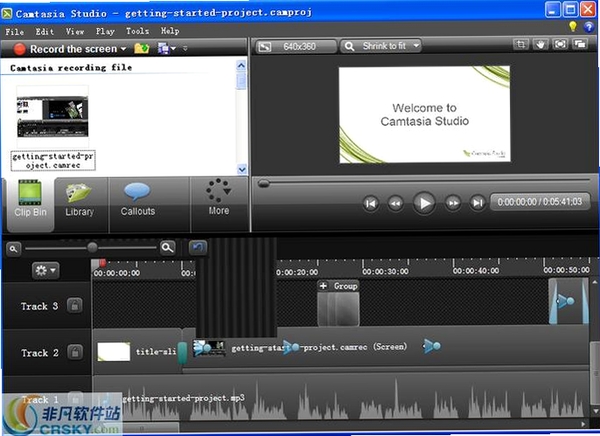Click the lightbulb tips icon
Screen dimensions: 600x436
click(x=573, y=26)
